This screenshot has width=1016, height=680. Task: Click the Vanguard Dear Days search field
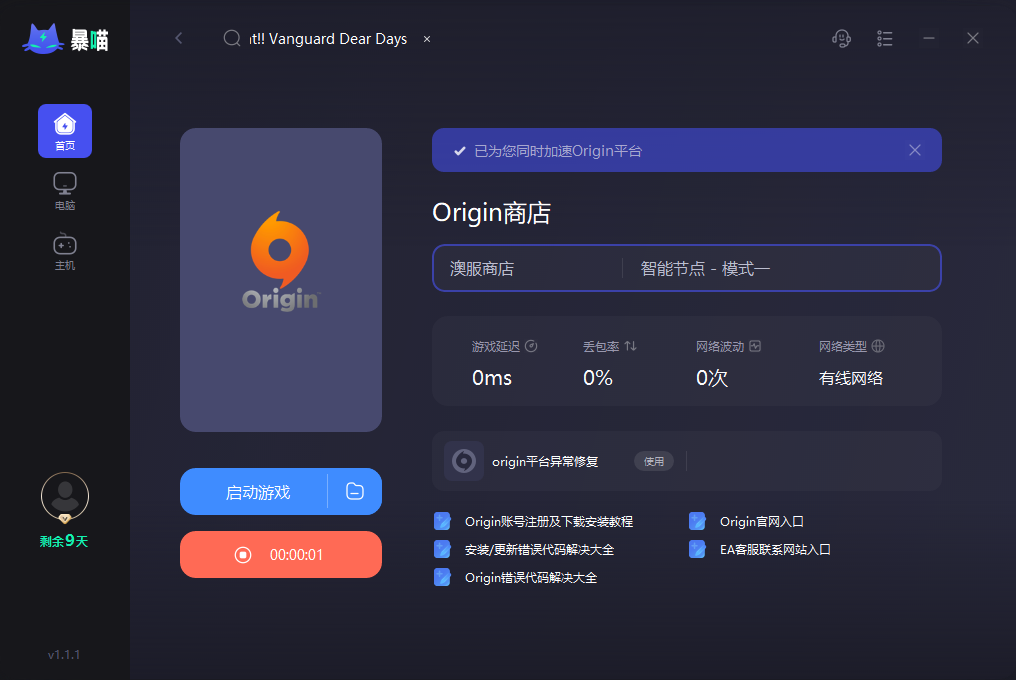coord(329,39)
